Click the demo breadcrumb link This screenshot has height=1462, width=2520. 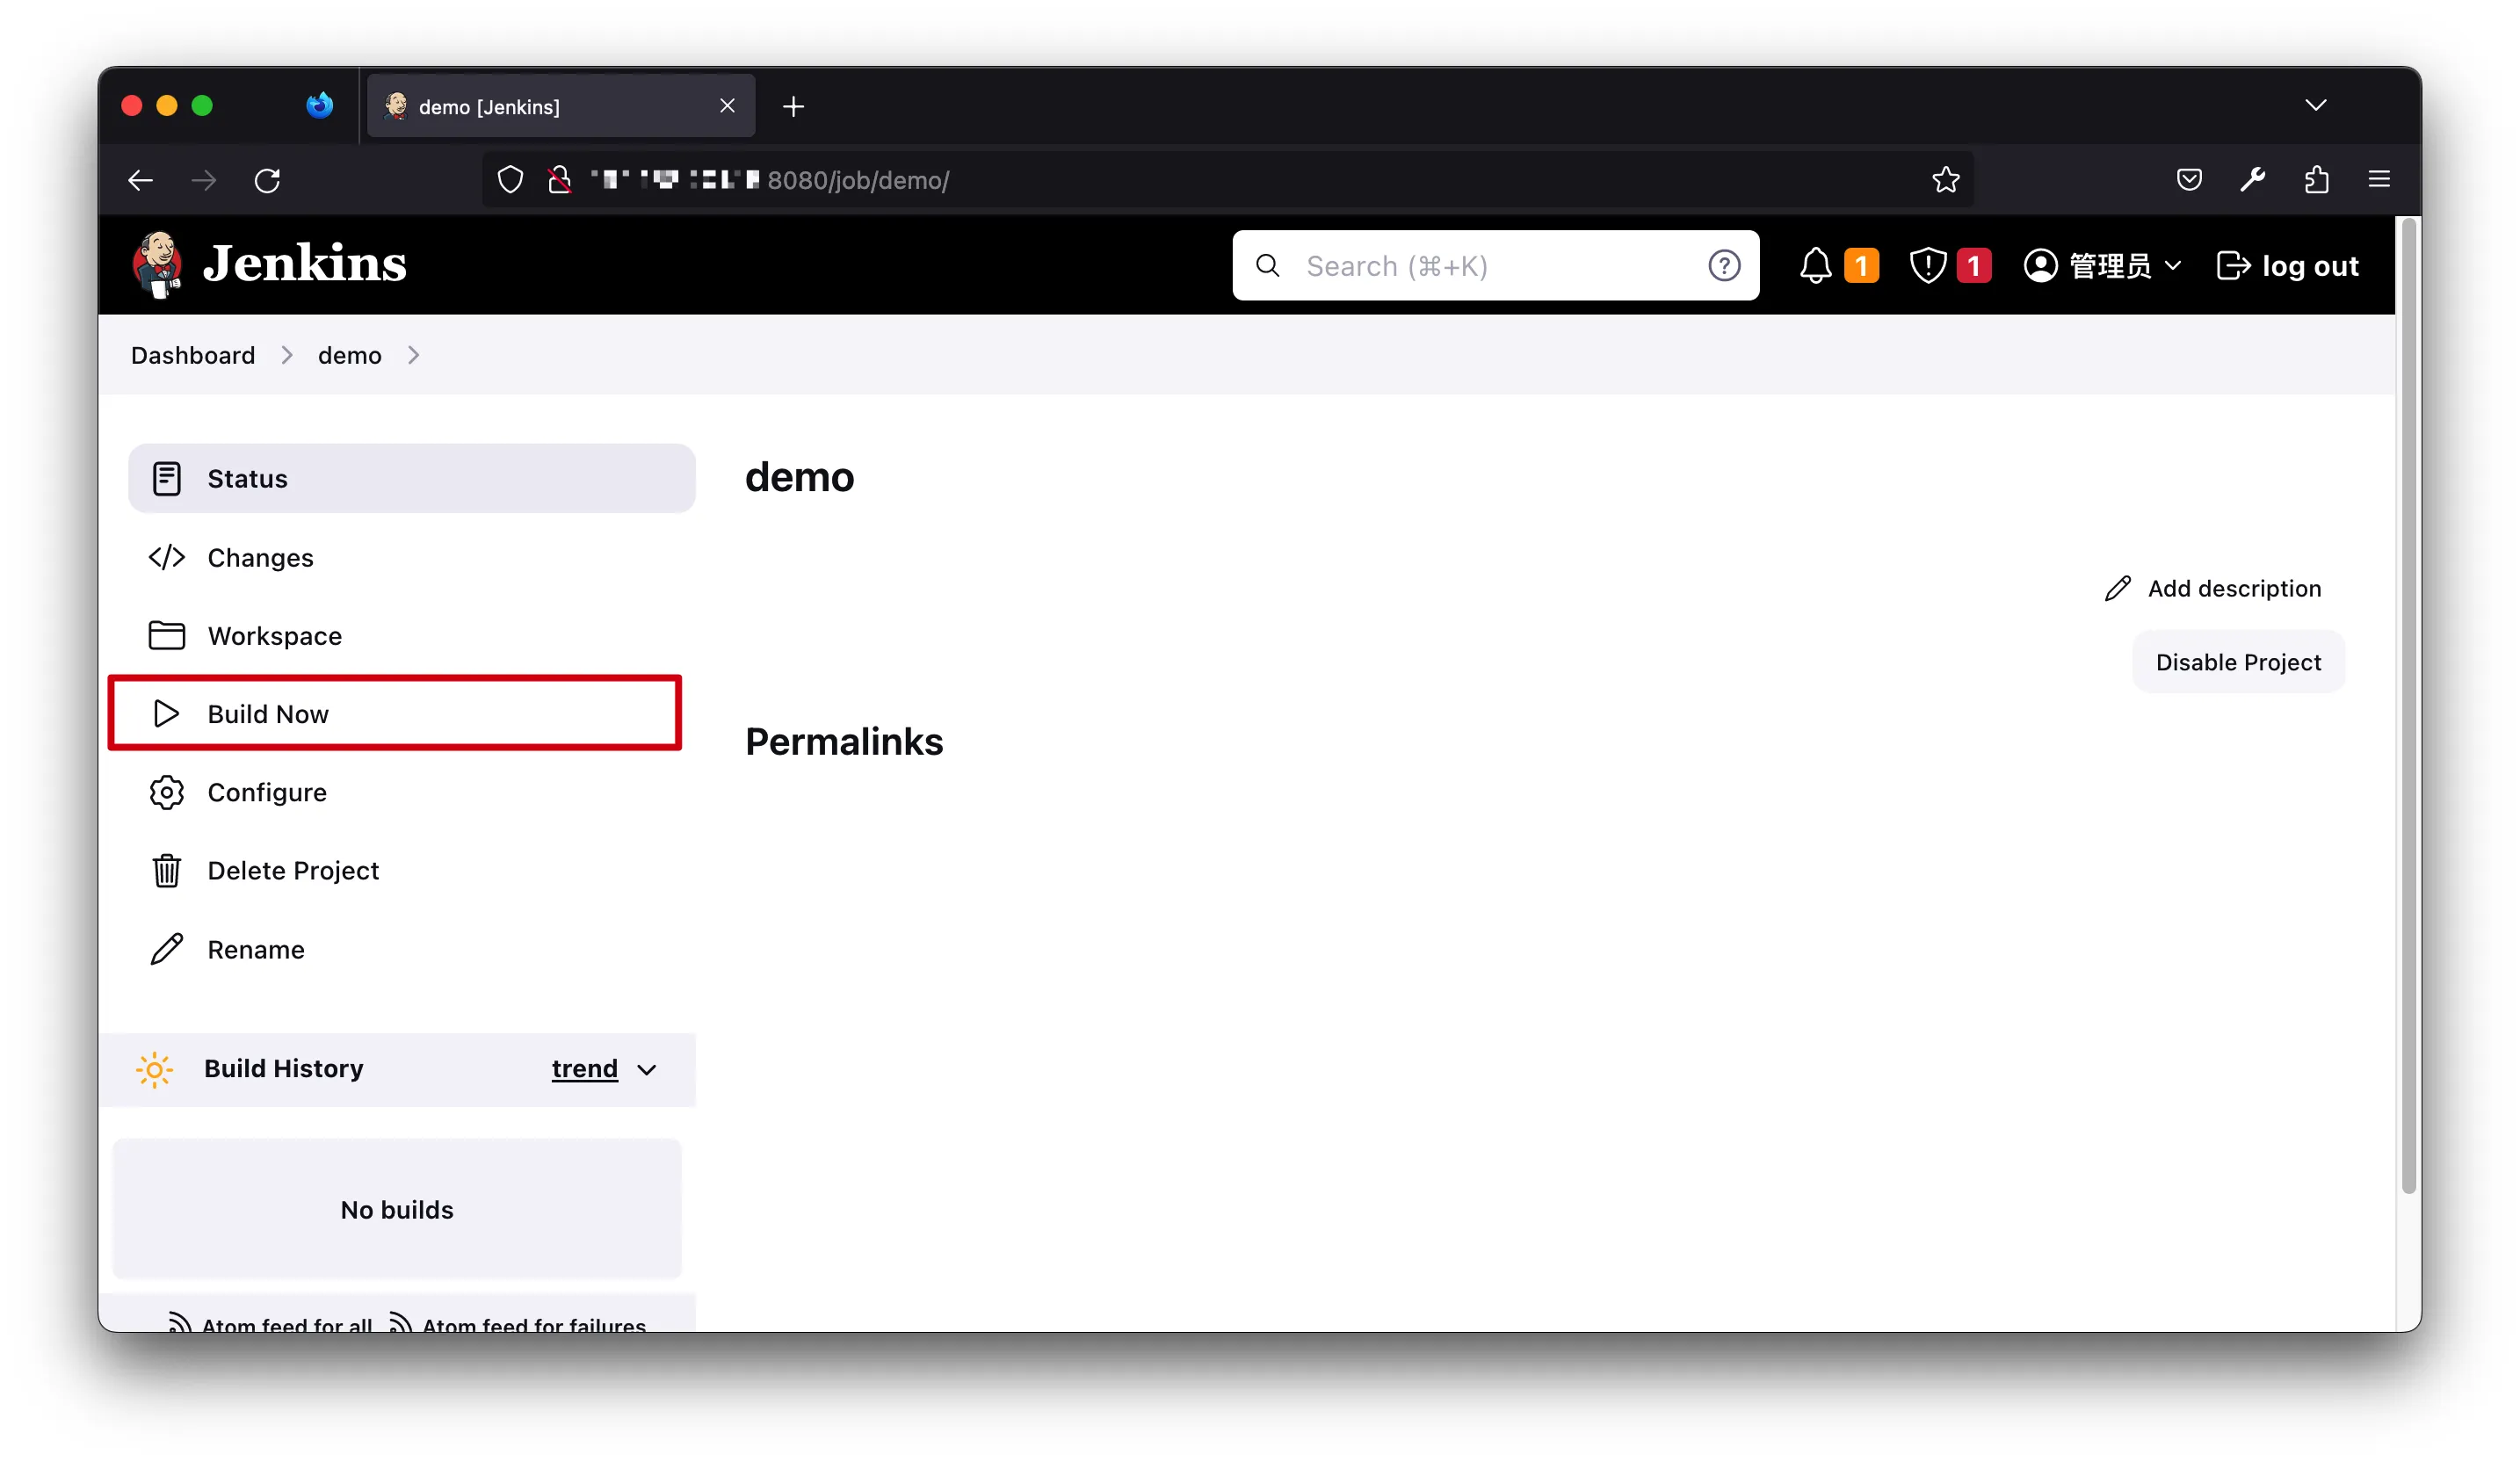[350, 355]
